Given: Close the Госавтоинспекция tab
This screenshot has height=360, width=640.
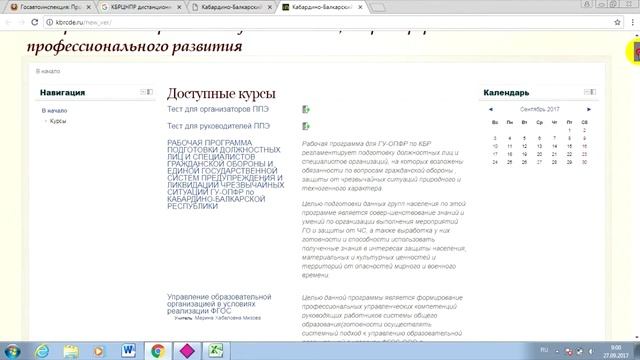Looking at the screenshot, I should tap(89, 7).
